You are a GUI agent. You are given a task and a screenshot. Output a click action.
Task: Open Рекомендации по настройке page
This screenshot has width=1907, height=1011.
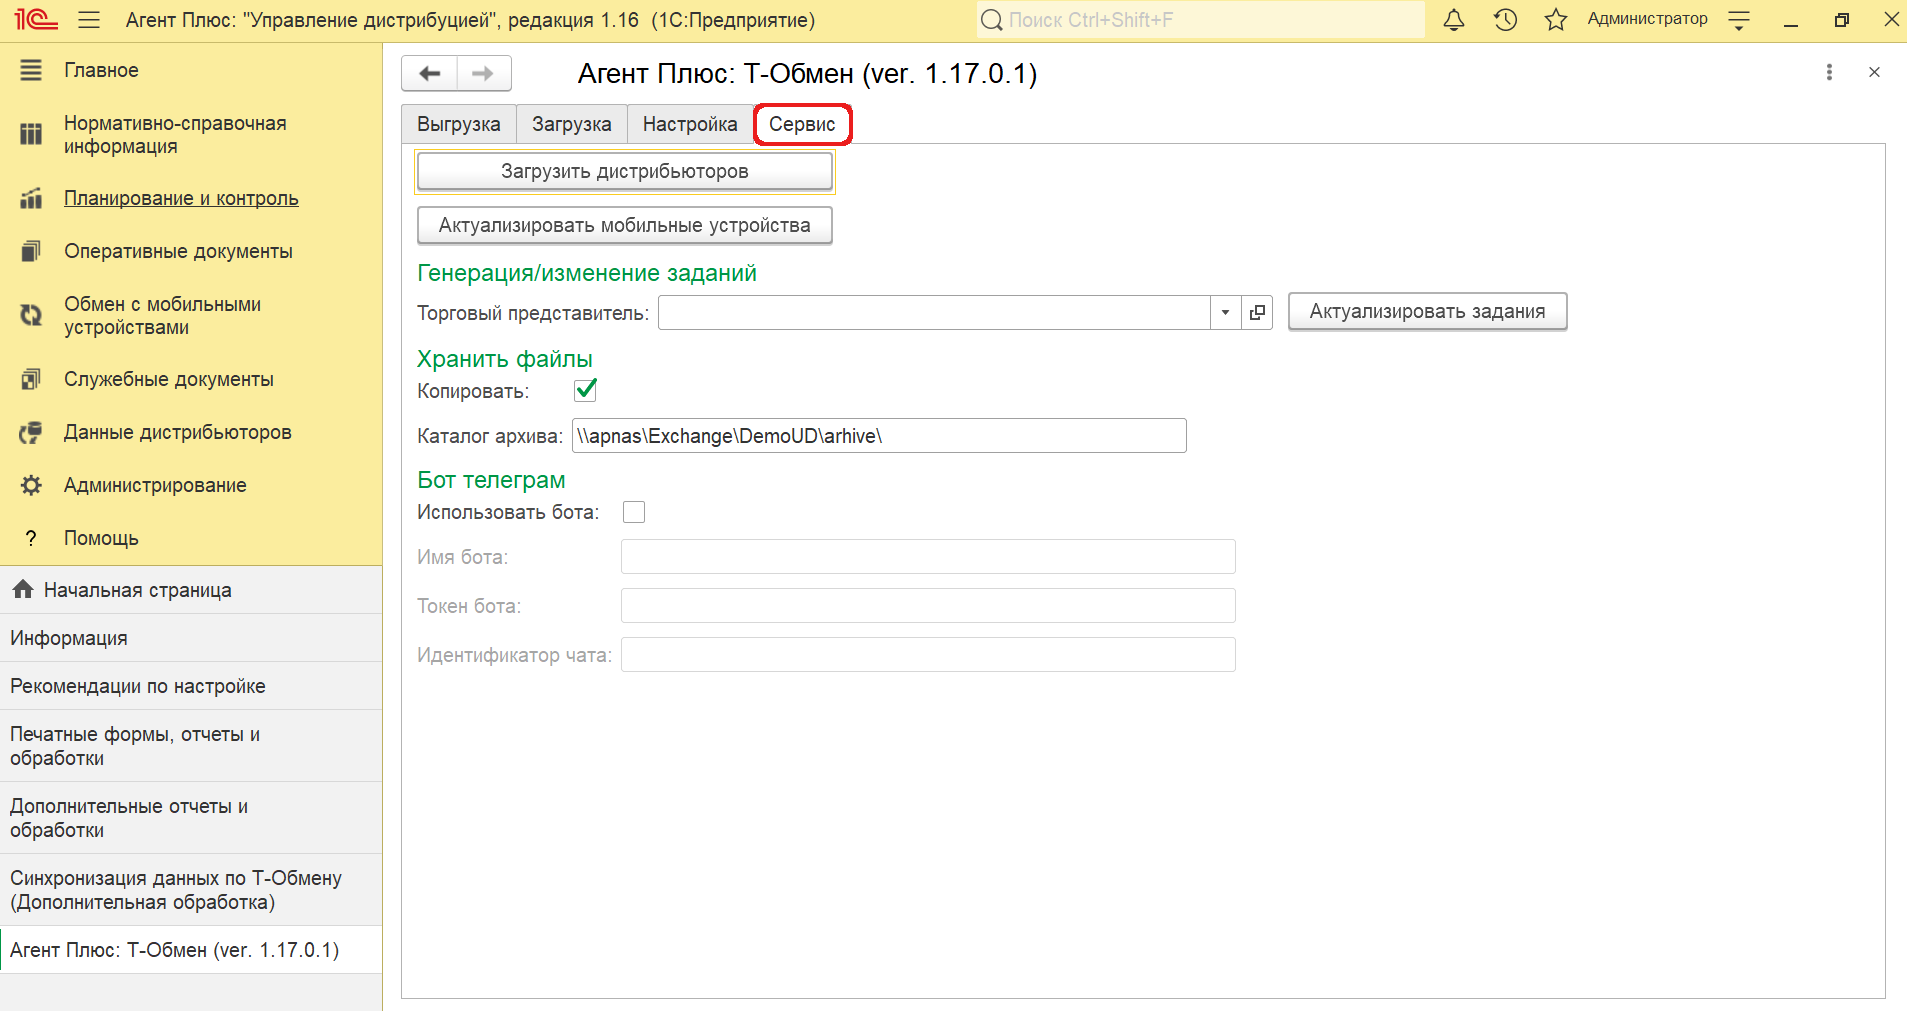click(191, 686)
